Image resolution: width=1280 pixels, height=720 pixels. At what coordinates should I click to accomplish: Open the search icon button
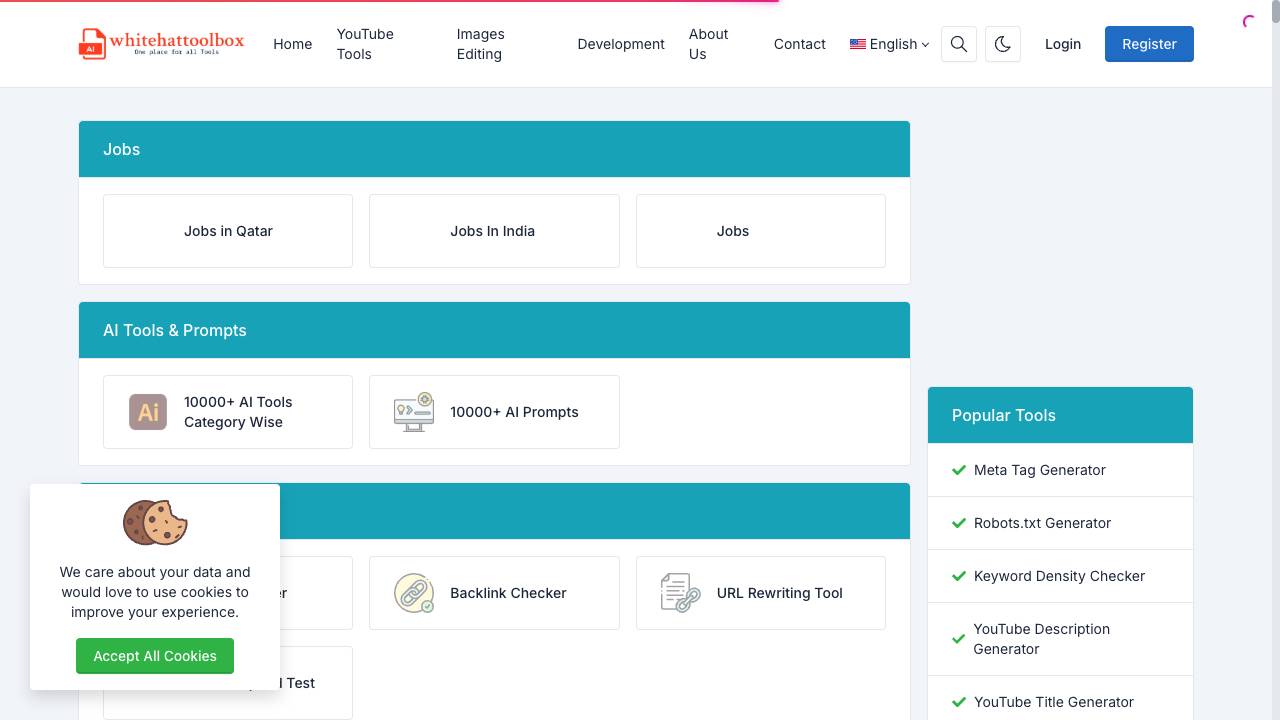[x=959, y=44]
